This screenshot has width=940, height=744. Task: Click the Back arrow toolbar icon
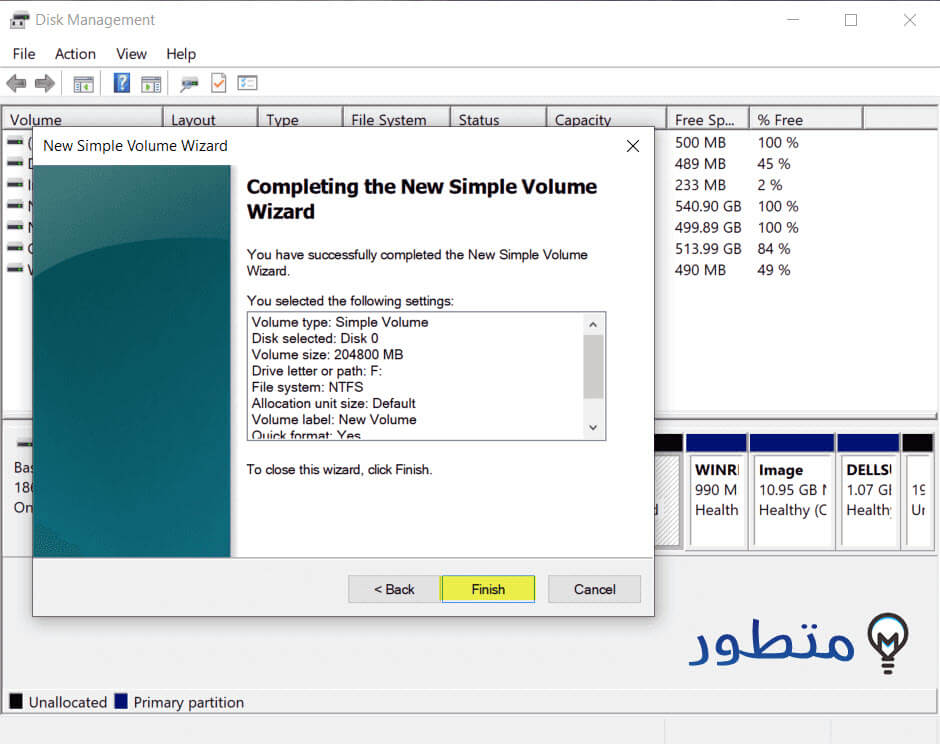point(17,83)
